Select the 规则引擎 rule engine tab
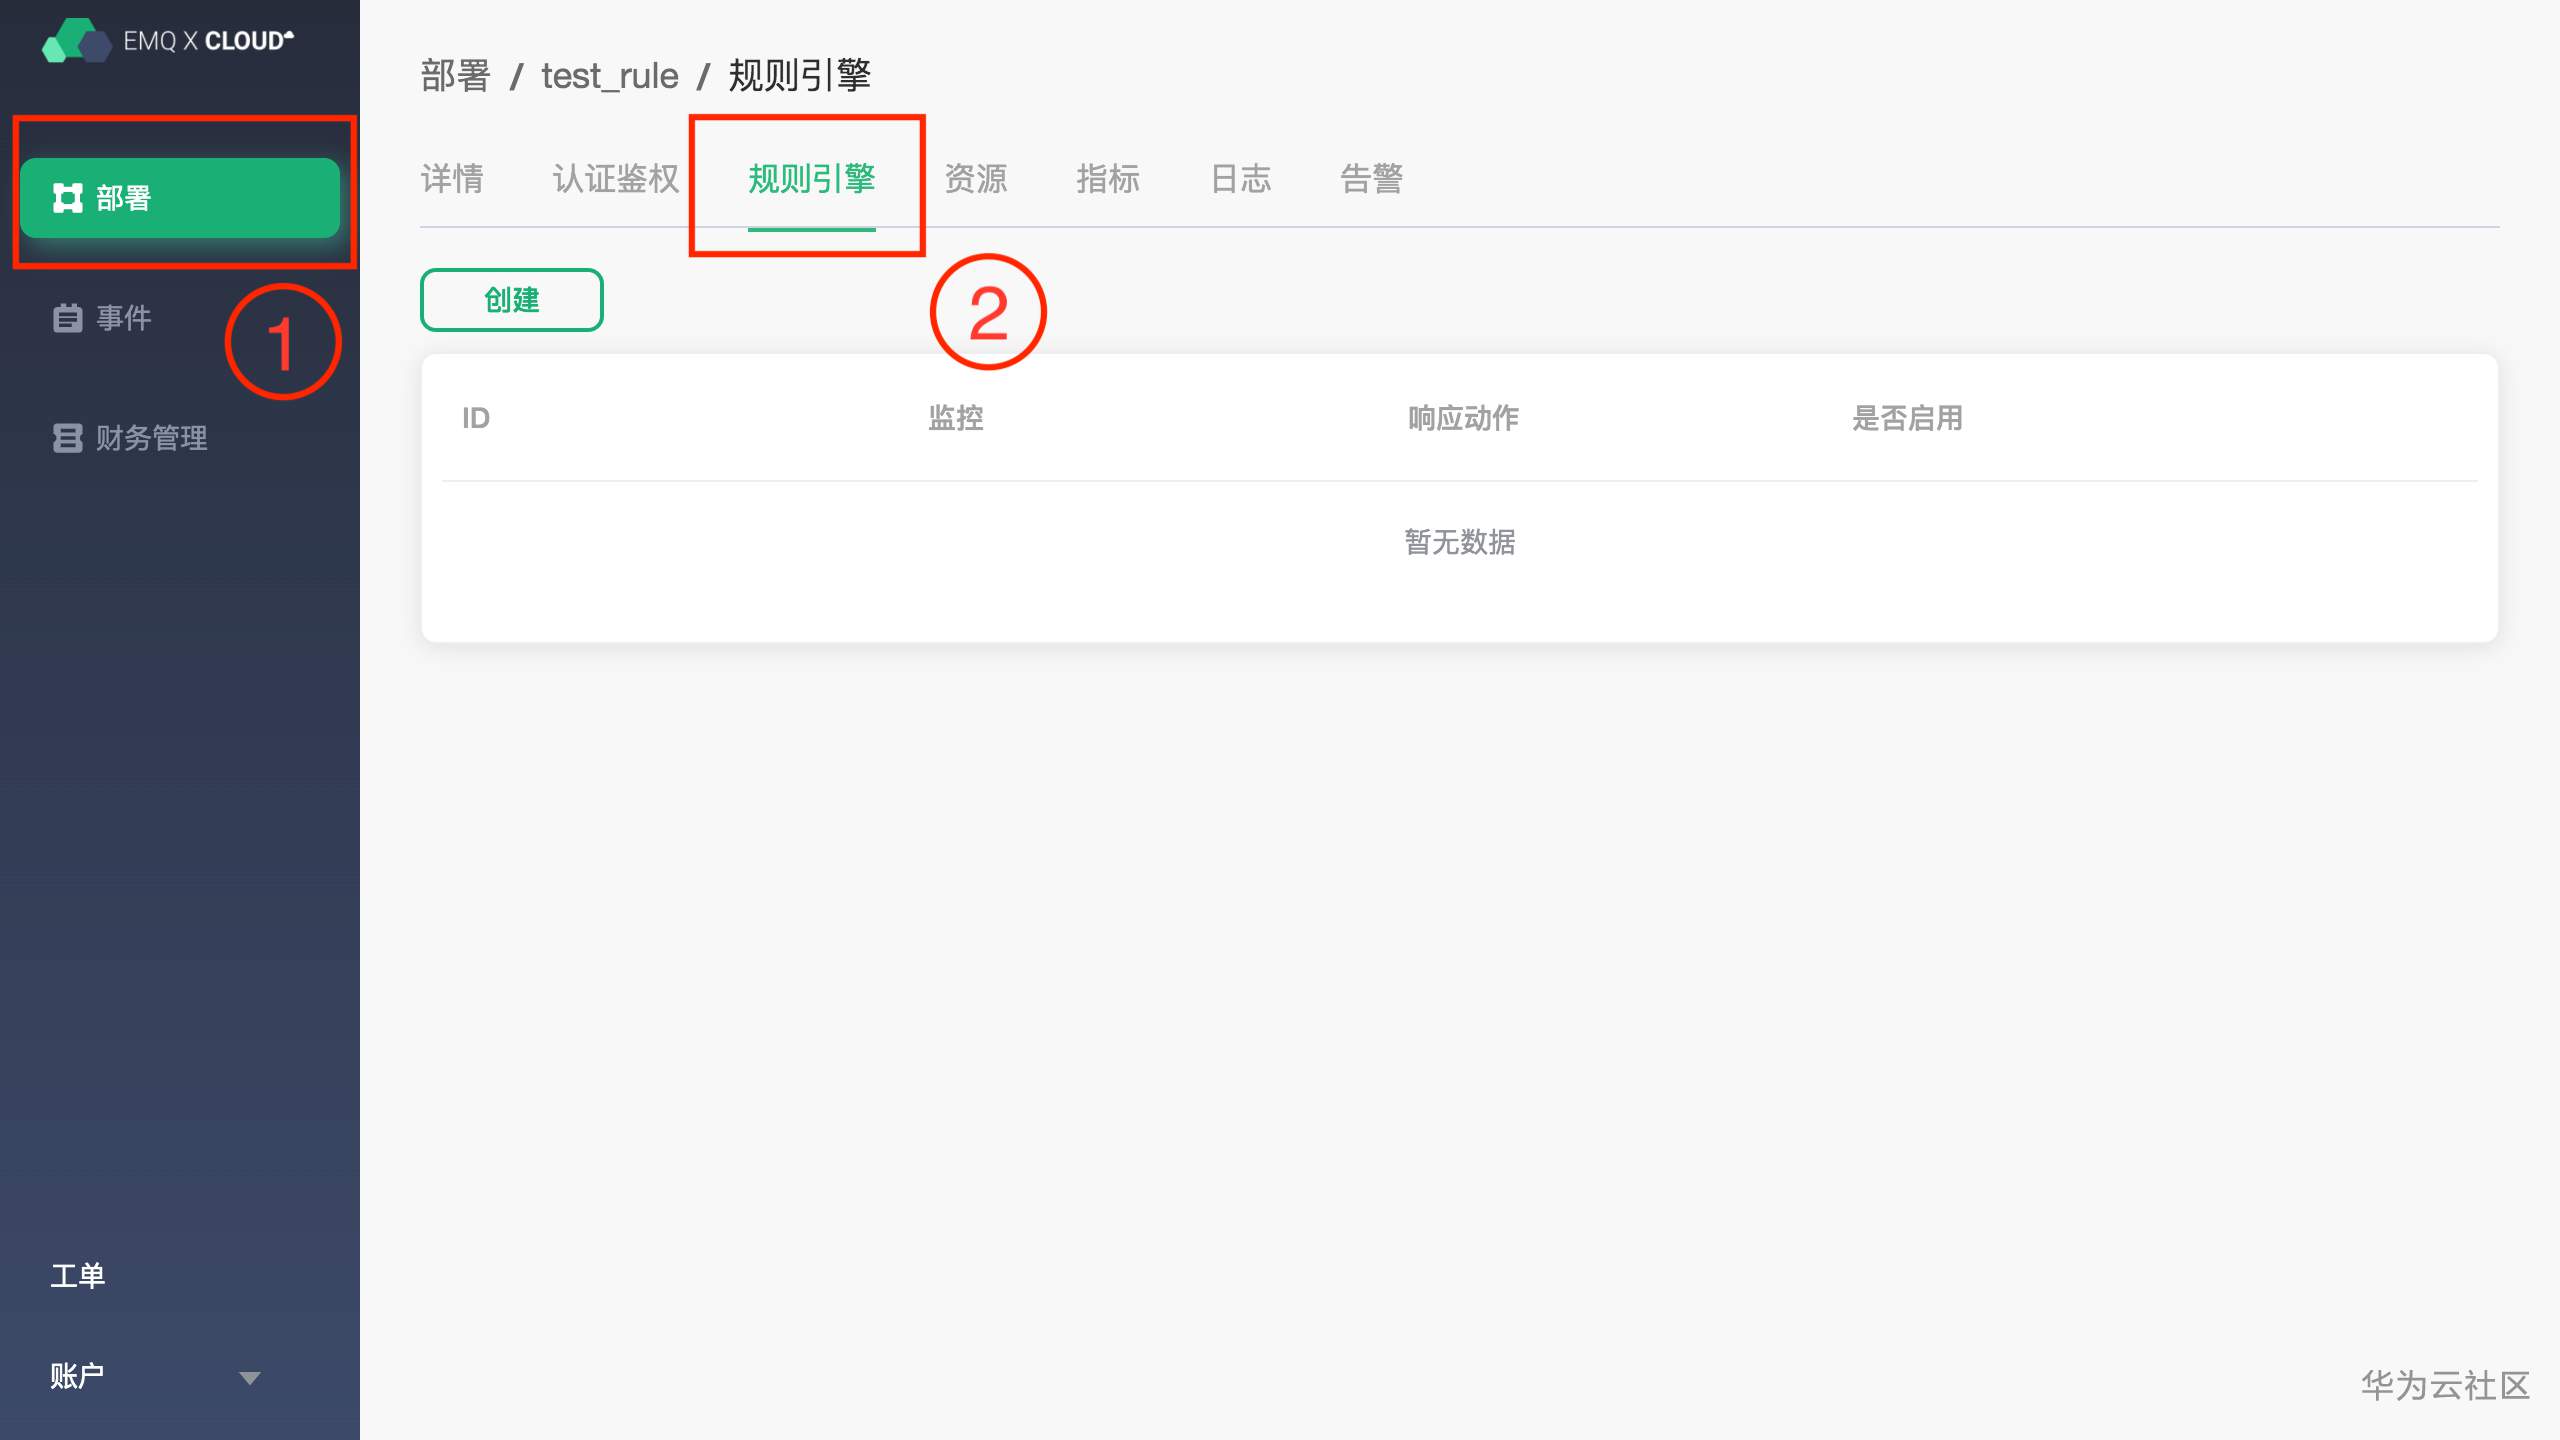Image resolution: width=2560 pixels, height=1440 pixels. coord(811,179)
